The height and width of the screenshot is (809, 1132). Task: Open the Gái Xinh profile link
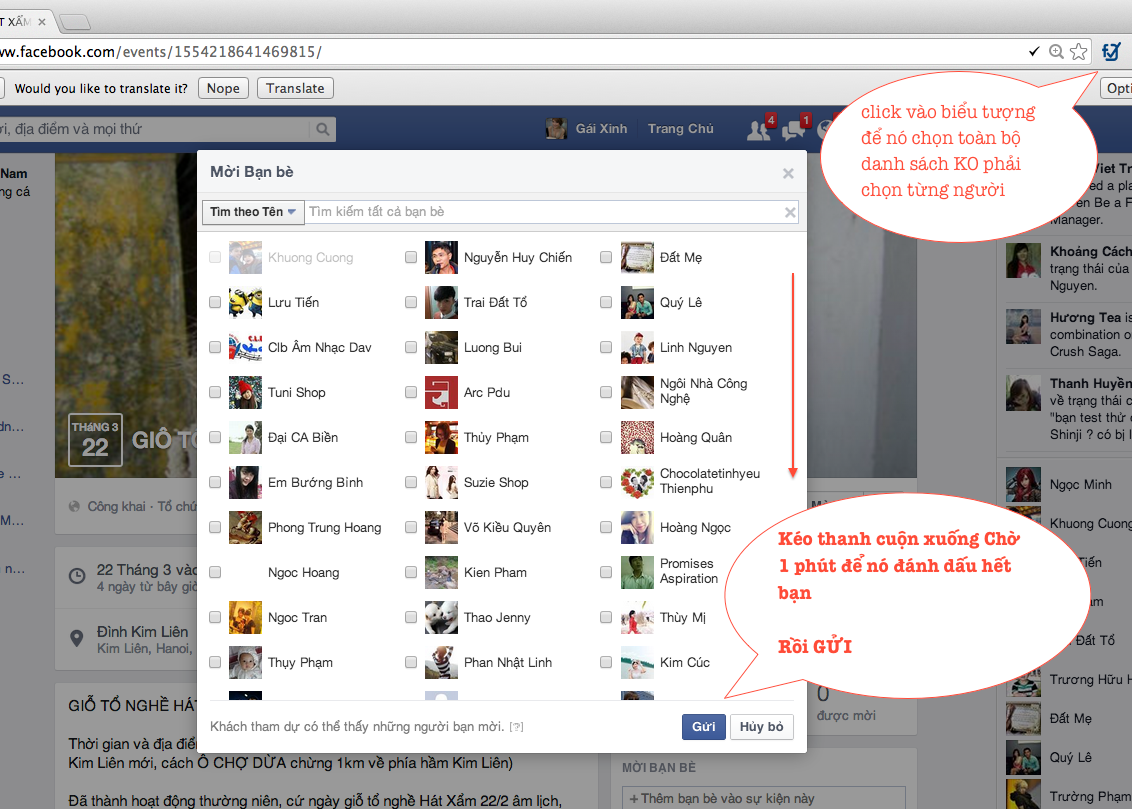tap(600, 129)
